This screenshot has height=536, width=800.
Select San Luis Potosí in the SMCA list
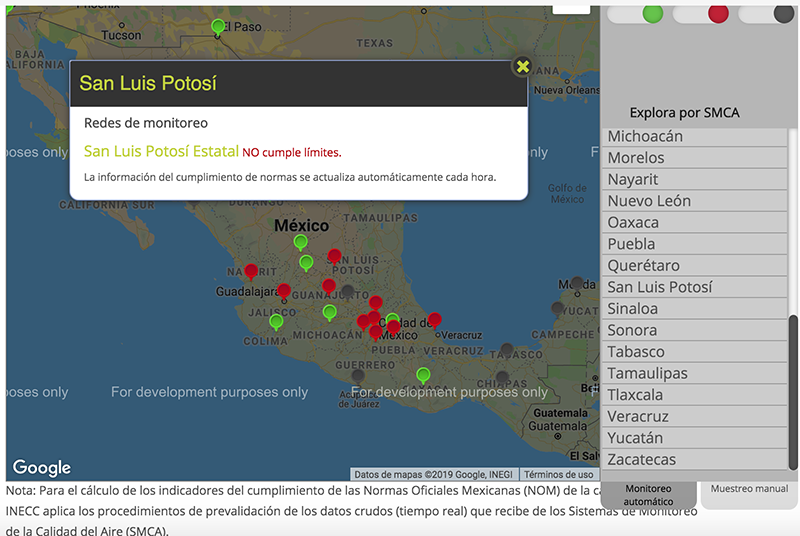[x=694, y=287]
